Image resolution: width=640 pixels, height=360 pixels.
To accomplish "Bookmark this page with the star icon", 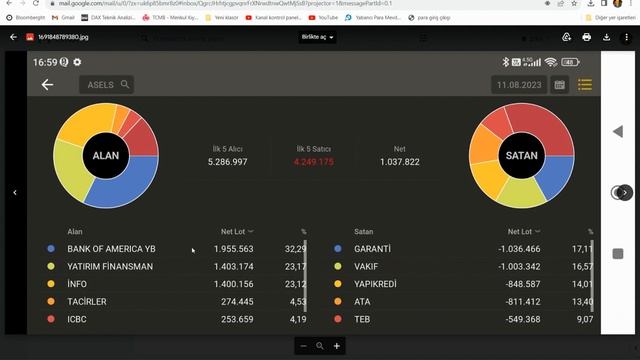I will click(574, 3).
